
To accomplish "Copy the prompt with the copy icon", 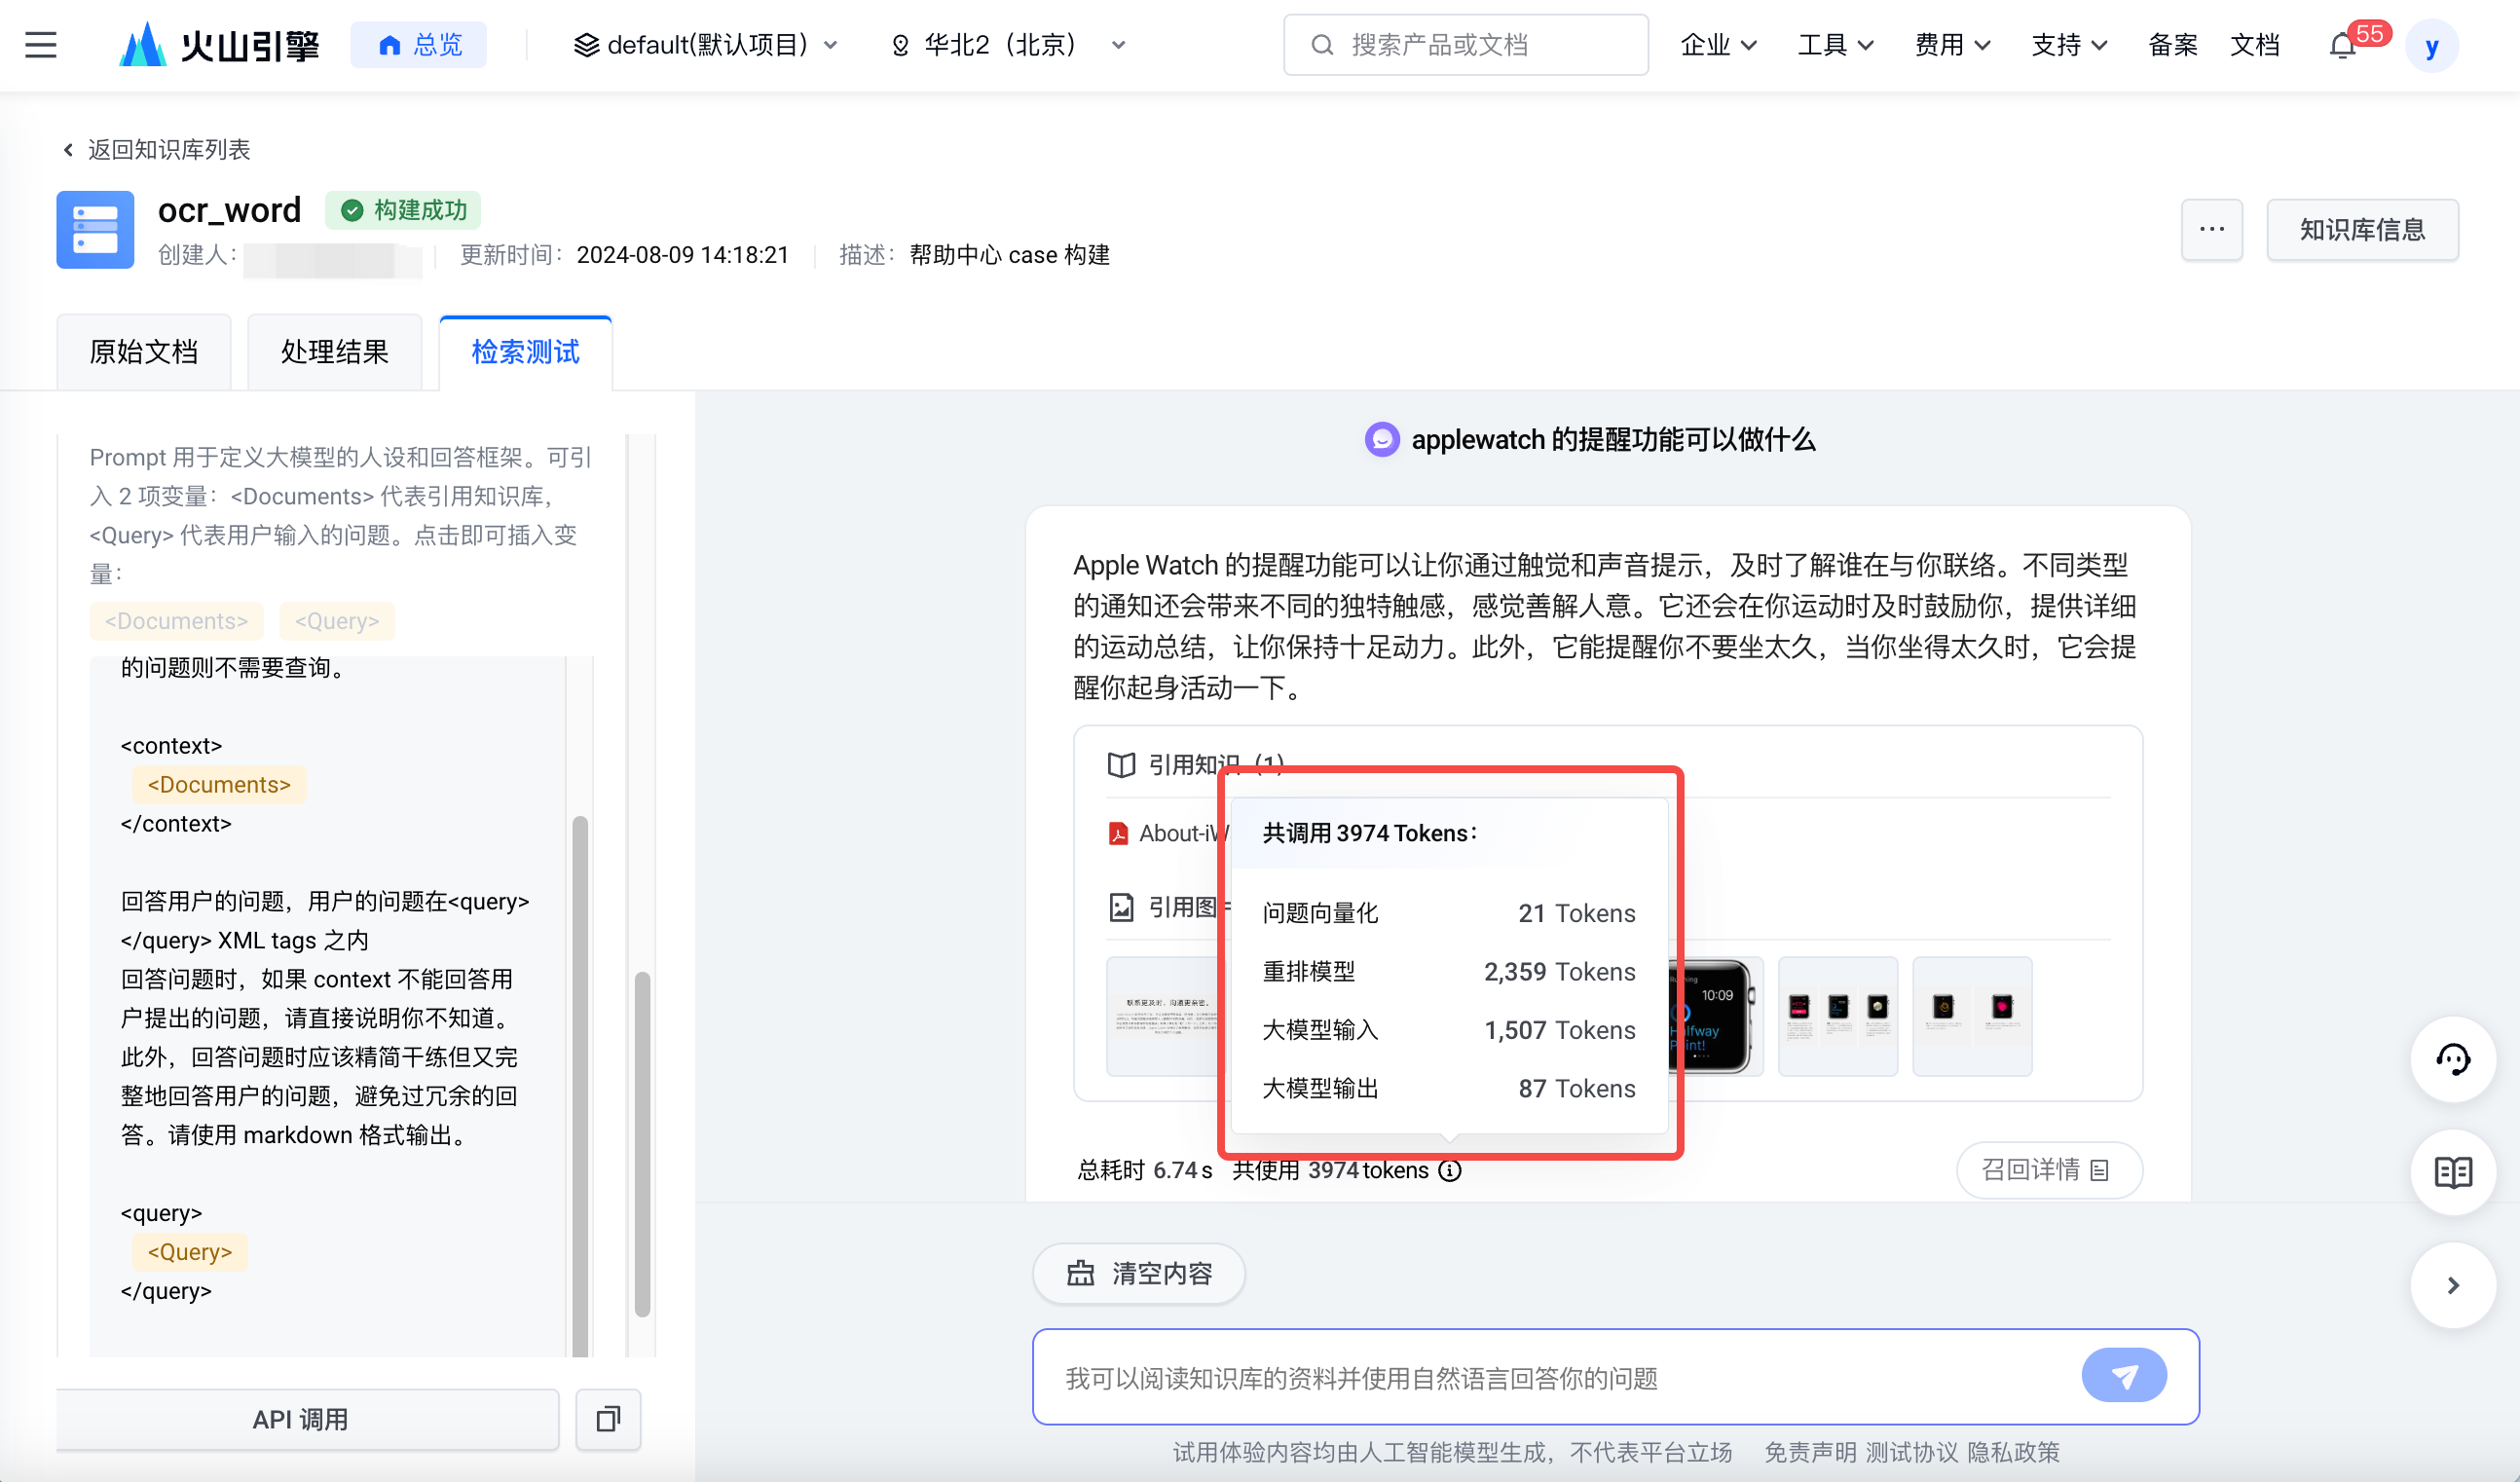I will (608, 1420).
